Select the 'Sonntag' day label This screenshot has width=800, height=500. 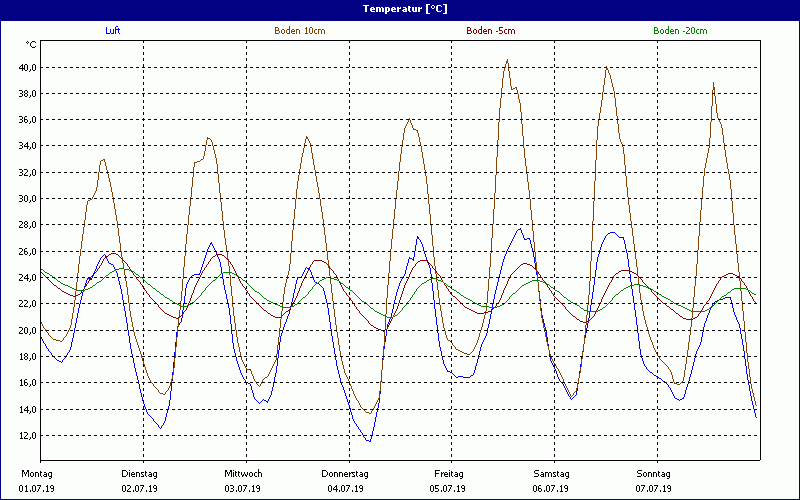tap(654, 474)
